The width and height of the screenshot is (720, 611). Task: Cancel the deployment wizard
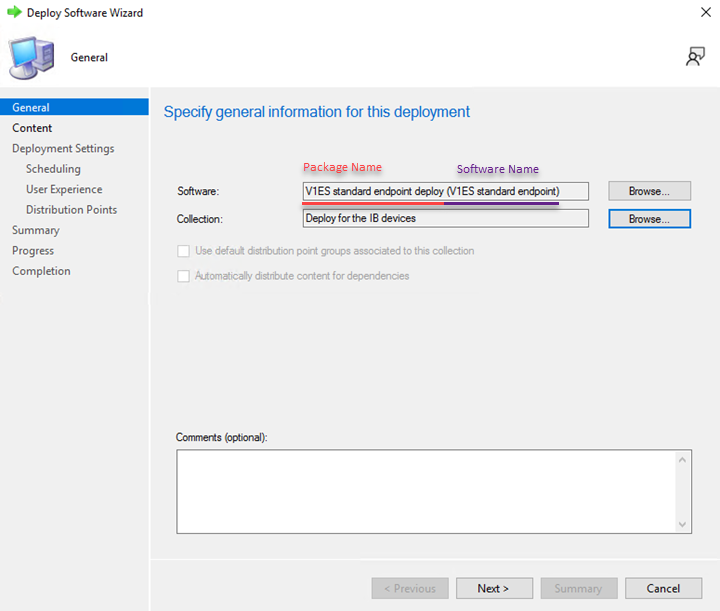coord(663,588)
